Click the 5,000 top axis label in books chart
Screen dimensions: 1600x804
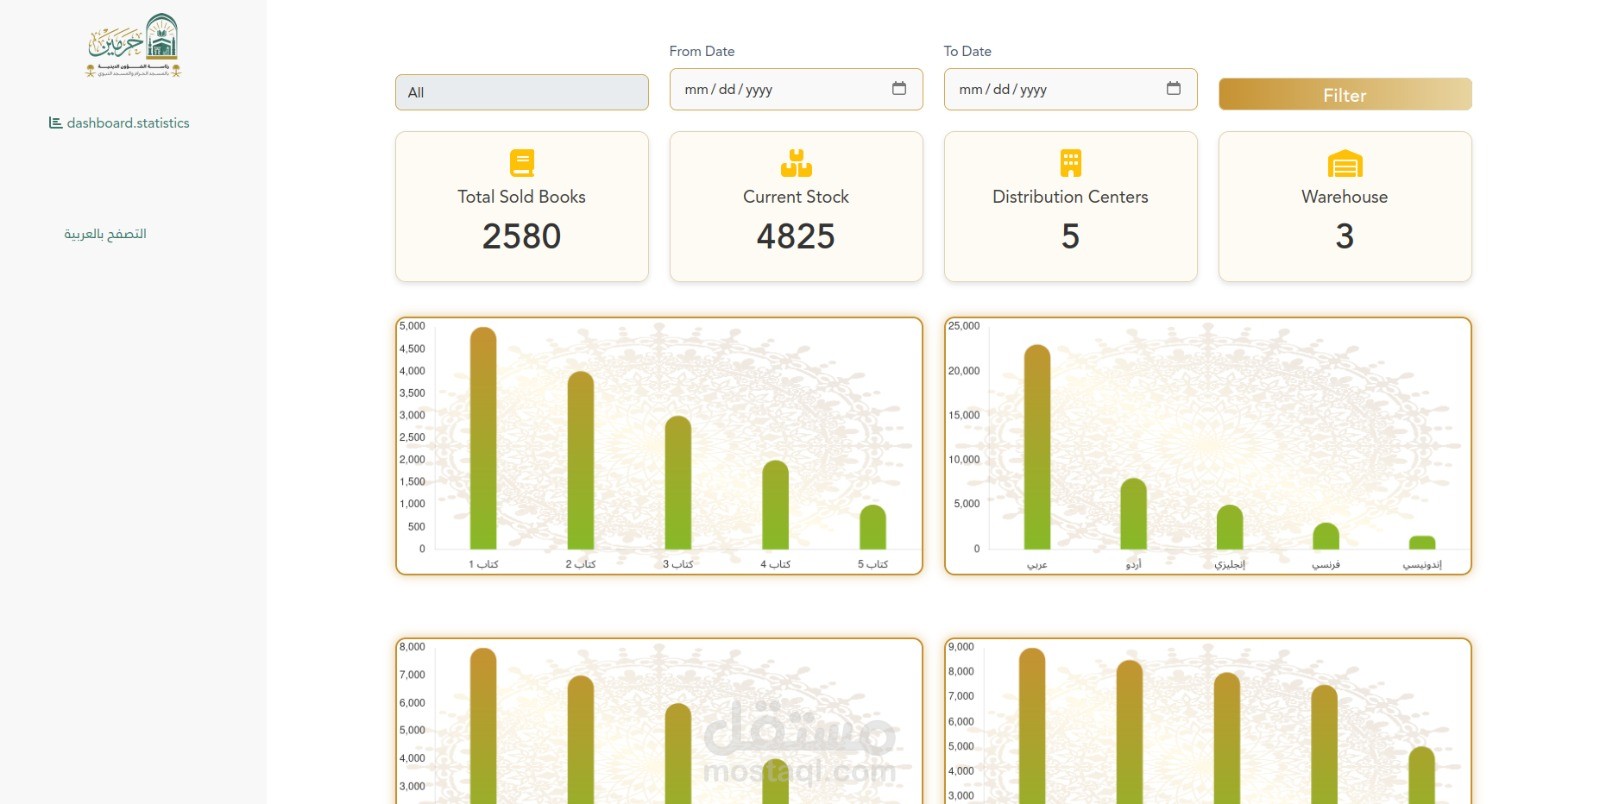pyautogui.click(x=413, y=326)
